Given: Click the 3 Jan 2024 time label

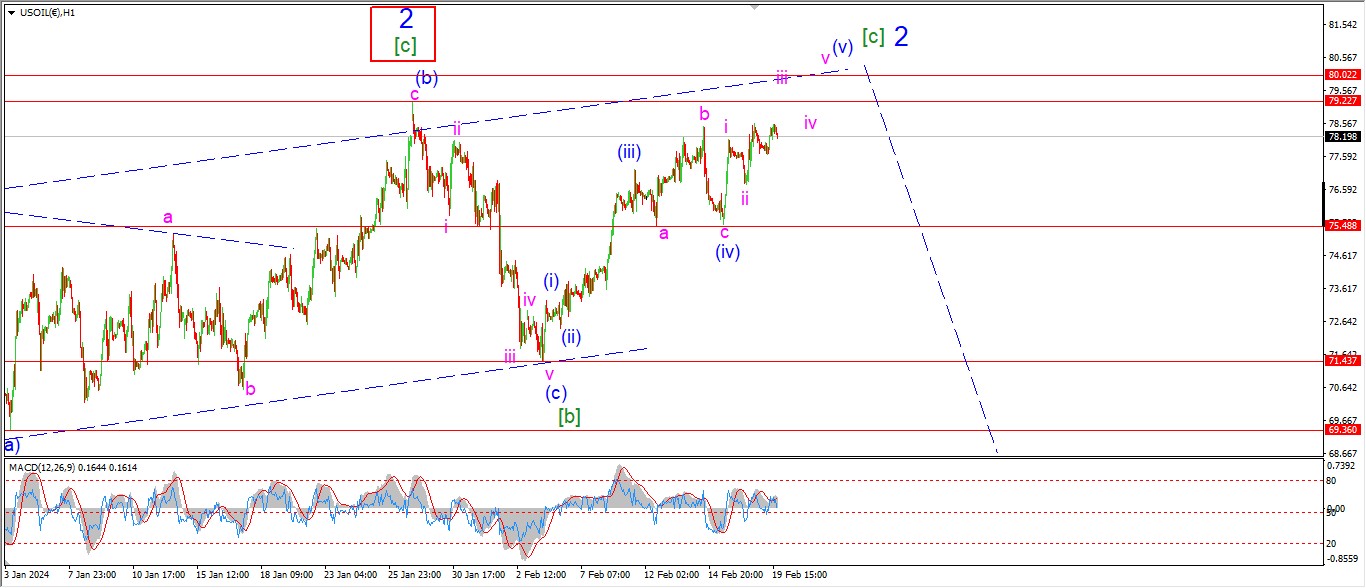Looking at the screenshot, I should (25, 575).
